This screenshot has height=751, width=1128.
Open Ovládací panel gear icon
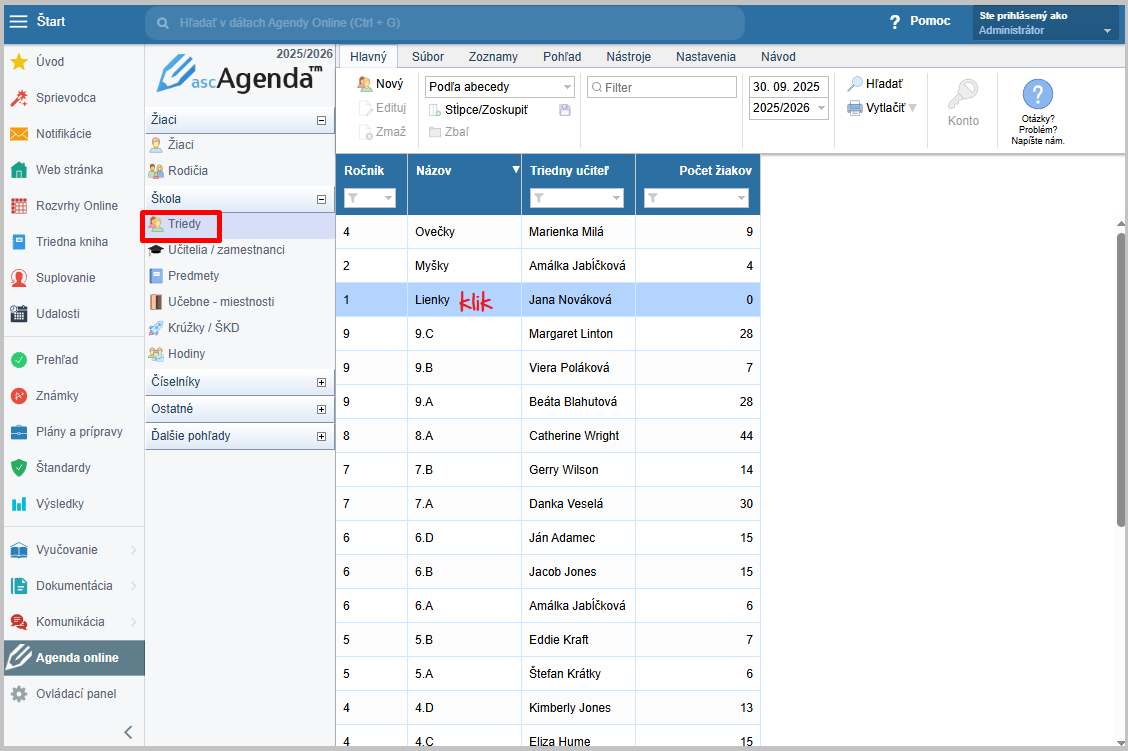point(18,694)
